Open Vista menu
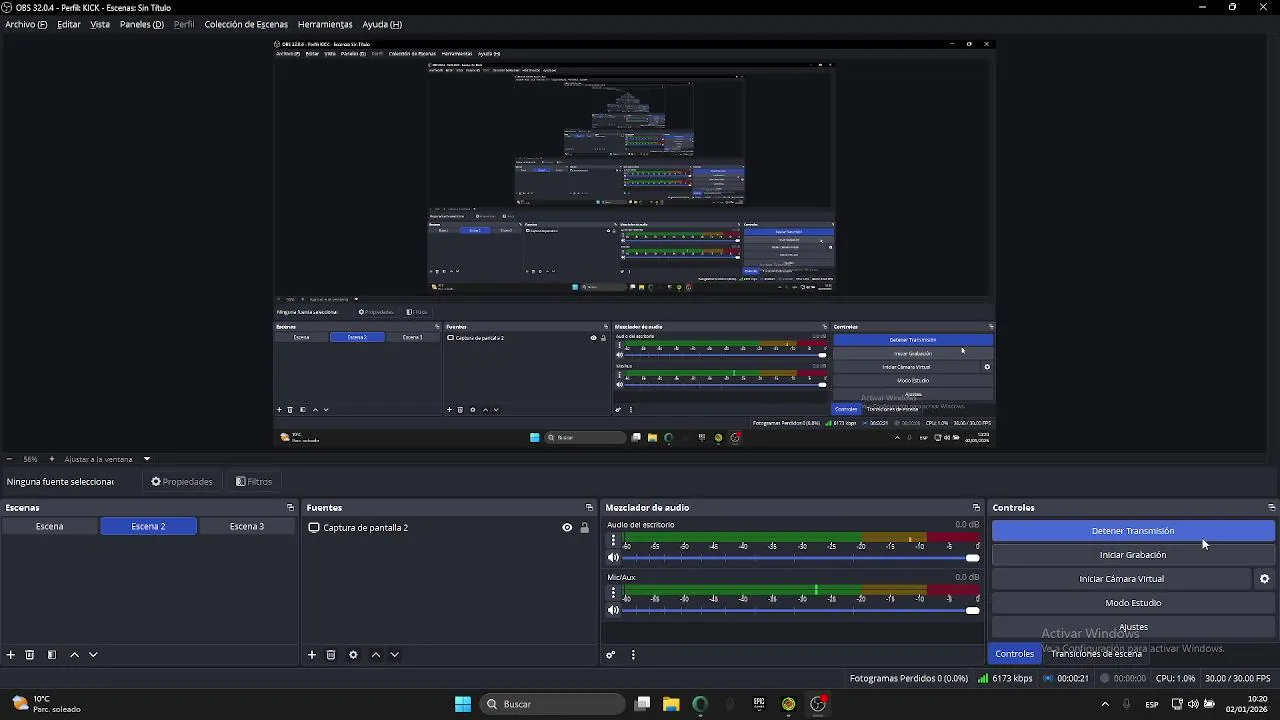This screenshot has width=1280, height=720. [x=100, y=24]
